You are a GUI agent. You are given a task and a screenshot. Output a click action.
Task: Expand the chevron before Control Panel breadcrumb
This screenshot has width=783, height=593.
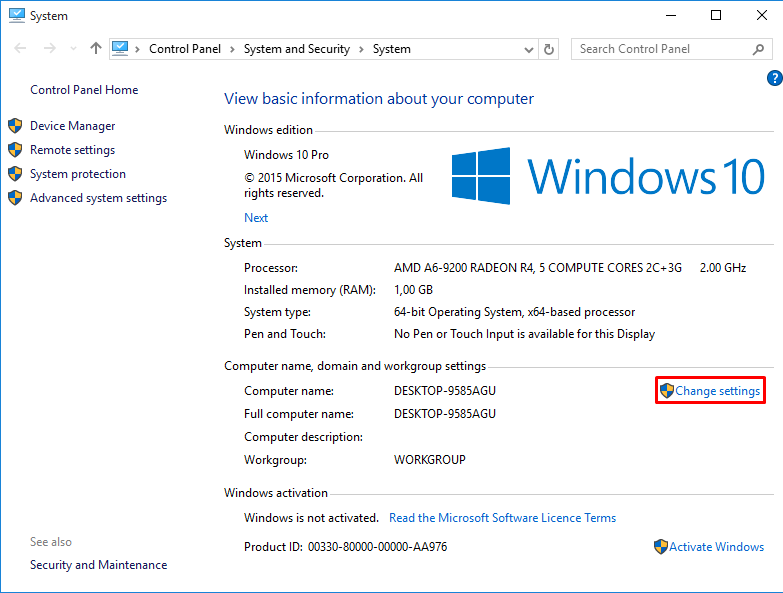tap(137, 49)
